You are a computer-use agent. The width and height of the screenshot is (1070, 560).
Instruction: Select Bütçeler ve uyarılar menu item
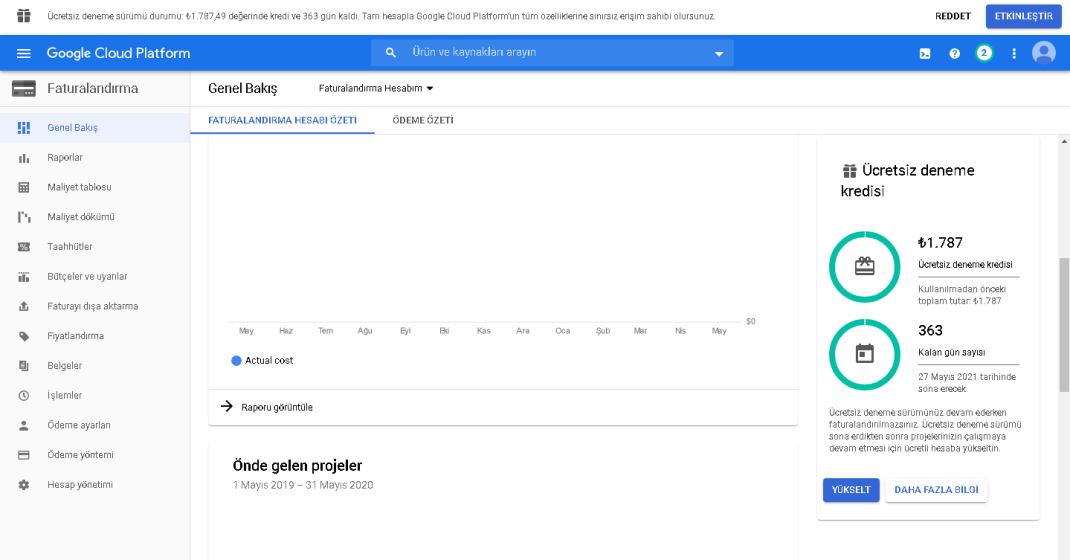point(95,276)
